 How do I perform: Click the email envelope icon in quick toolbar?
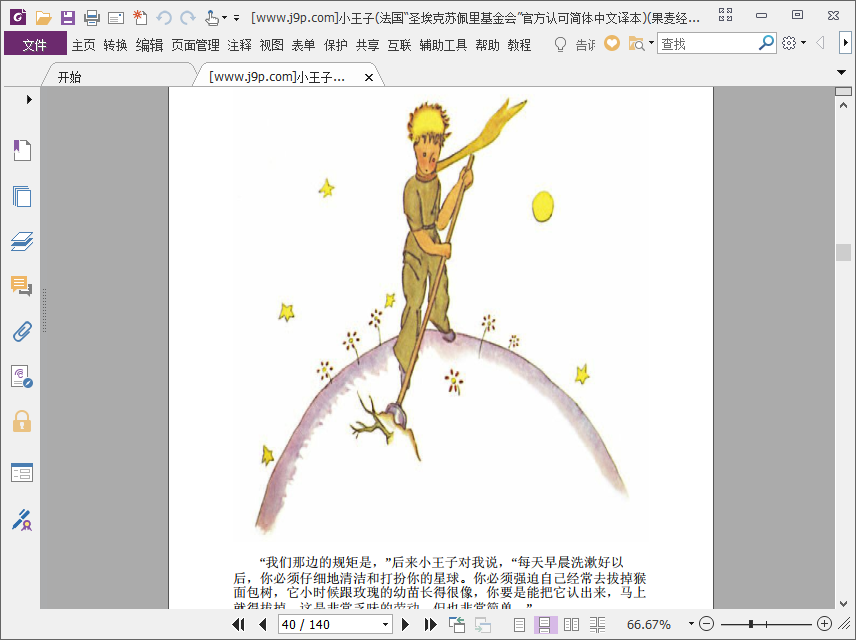click(116, 19)
